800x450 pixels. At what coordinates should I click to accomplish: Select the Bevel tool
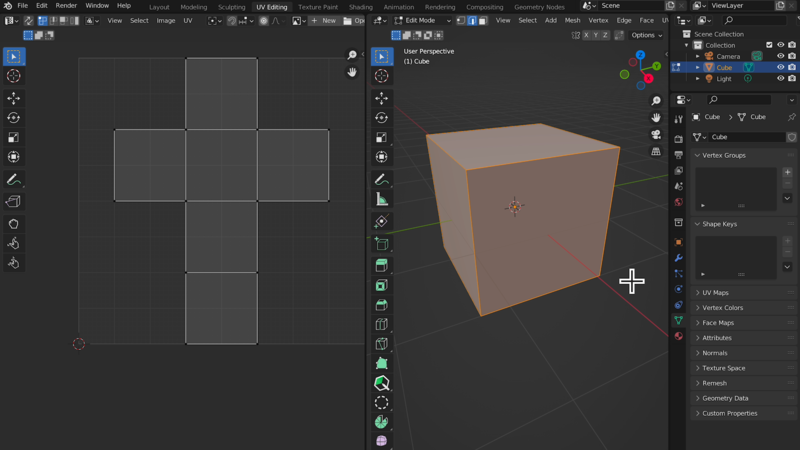pyautogui.click(x=382, y=305)
